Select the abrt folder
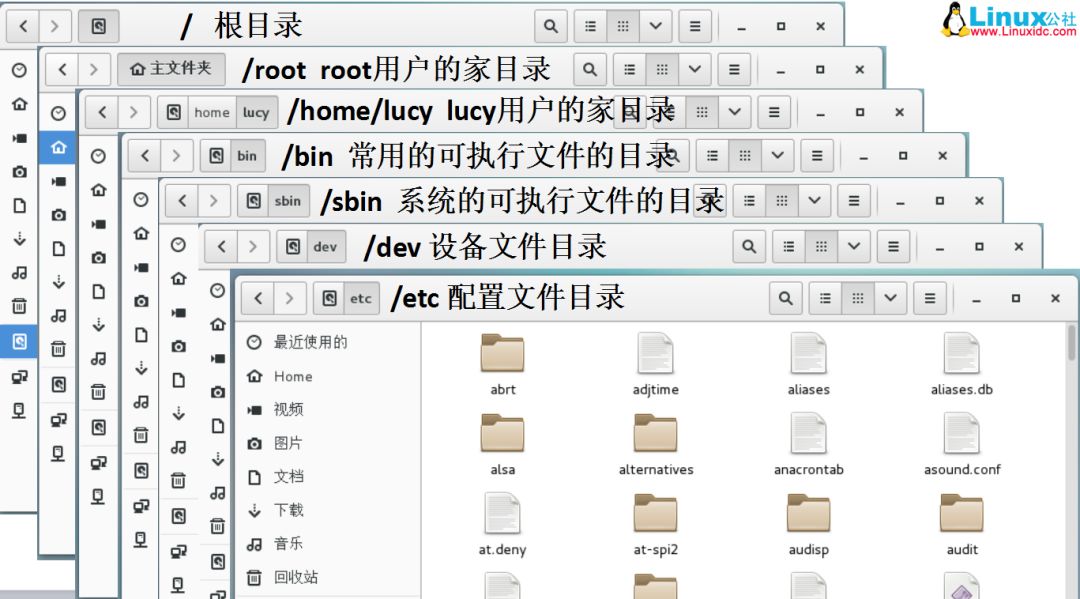Screen dimensions: 1080x599 [503, 364]
